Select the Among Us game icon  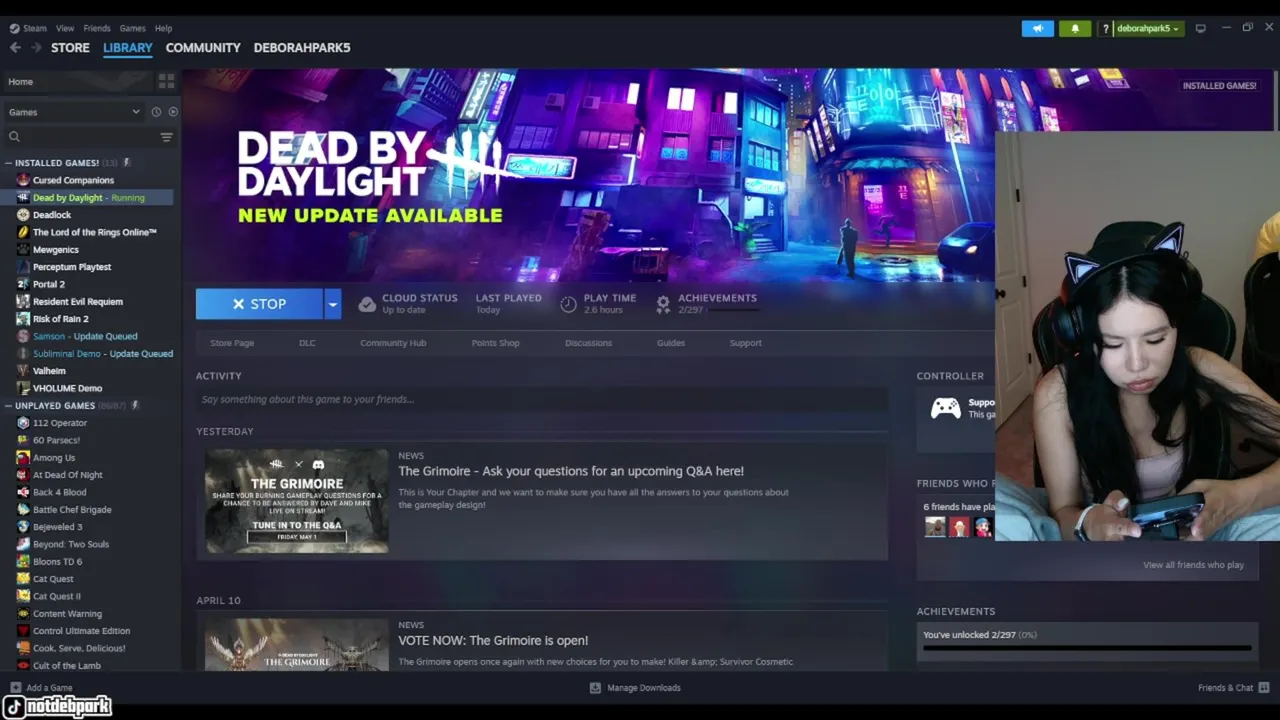pos(23,458)
